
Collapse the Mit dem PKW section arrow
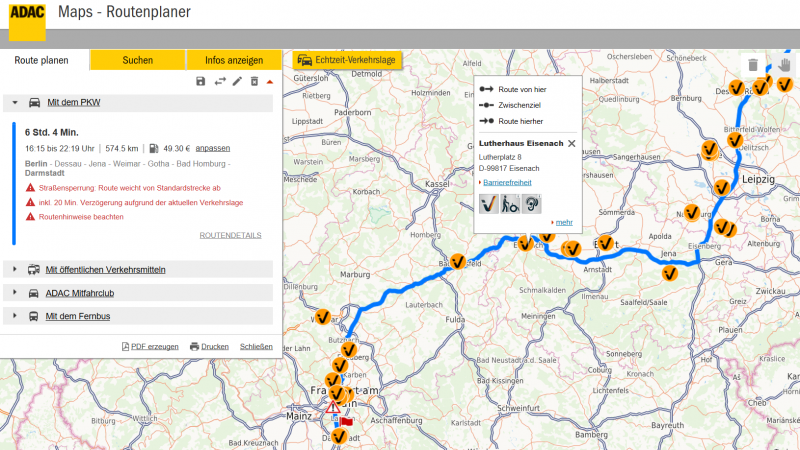15,103
